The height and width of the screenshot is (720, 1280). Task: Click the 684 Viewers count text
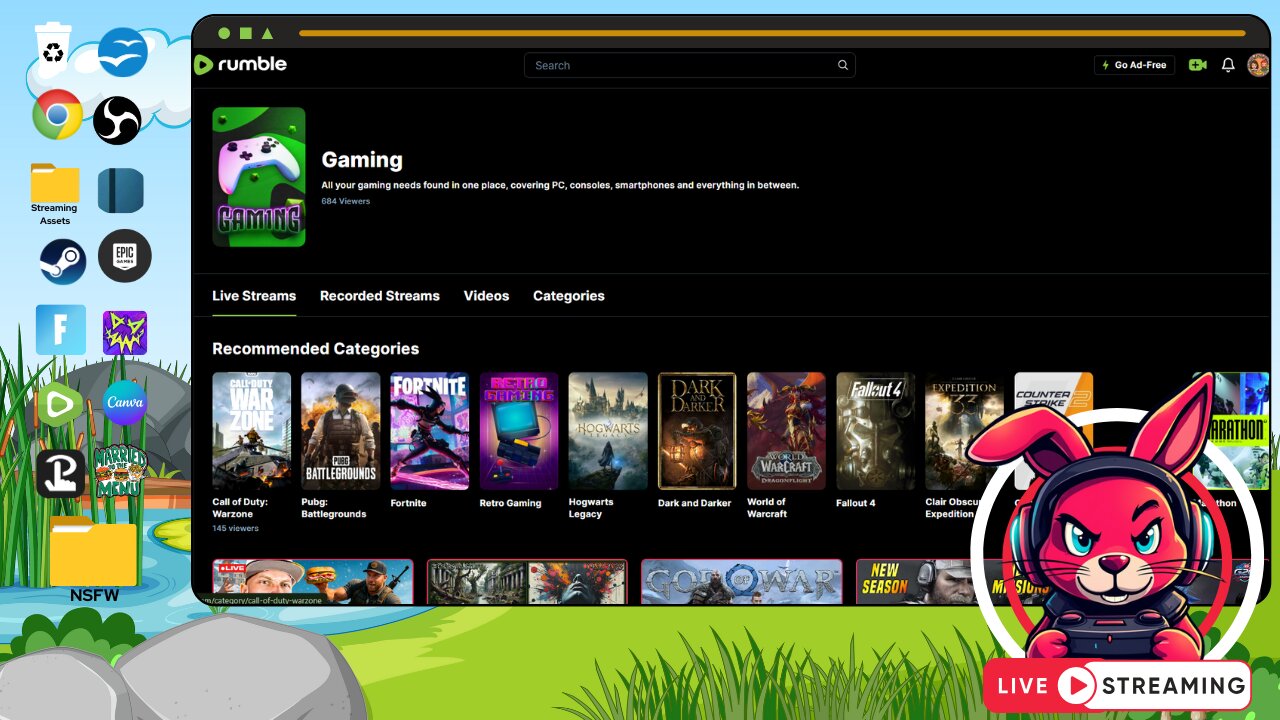click(346, 201)
